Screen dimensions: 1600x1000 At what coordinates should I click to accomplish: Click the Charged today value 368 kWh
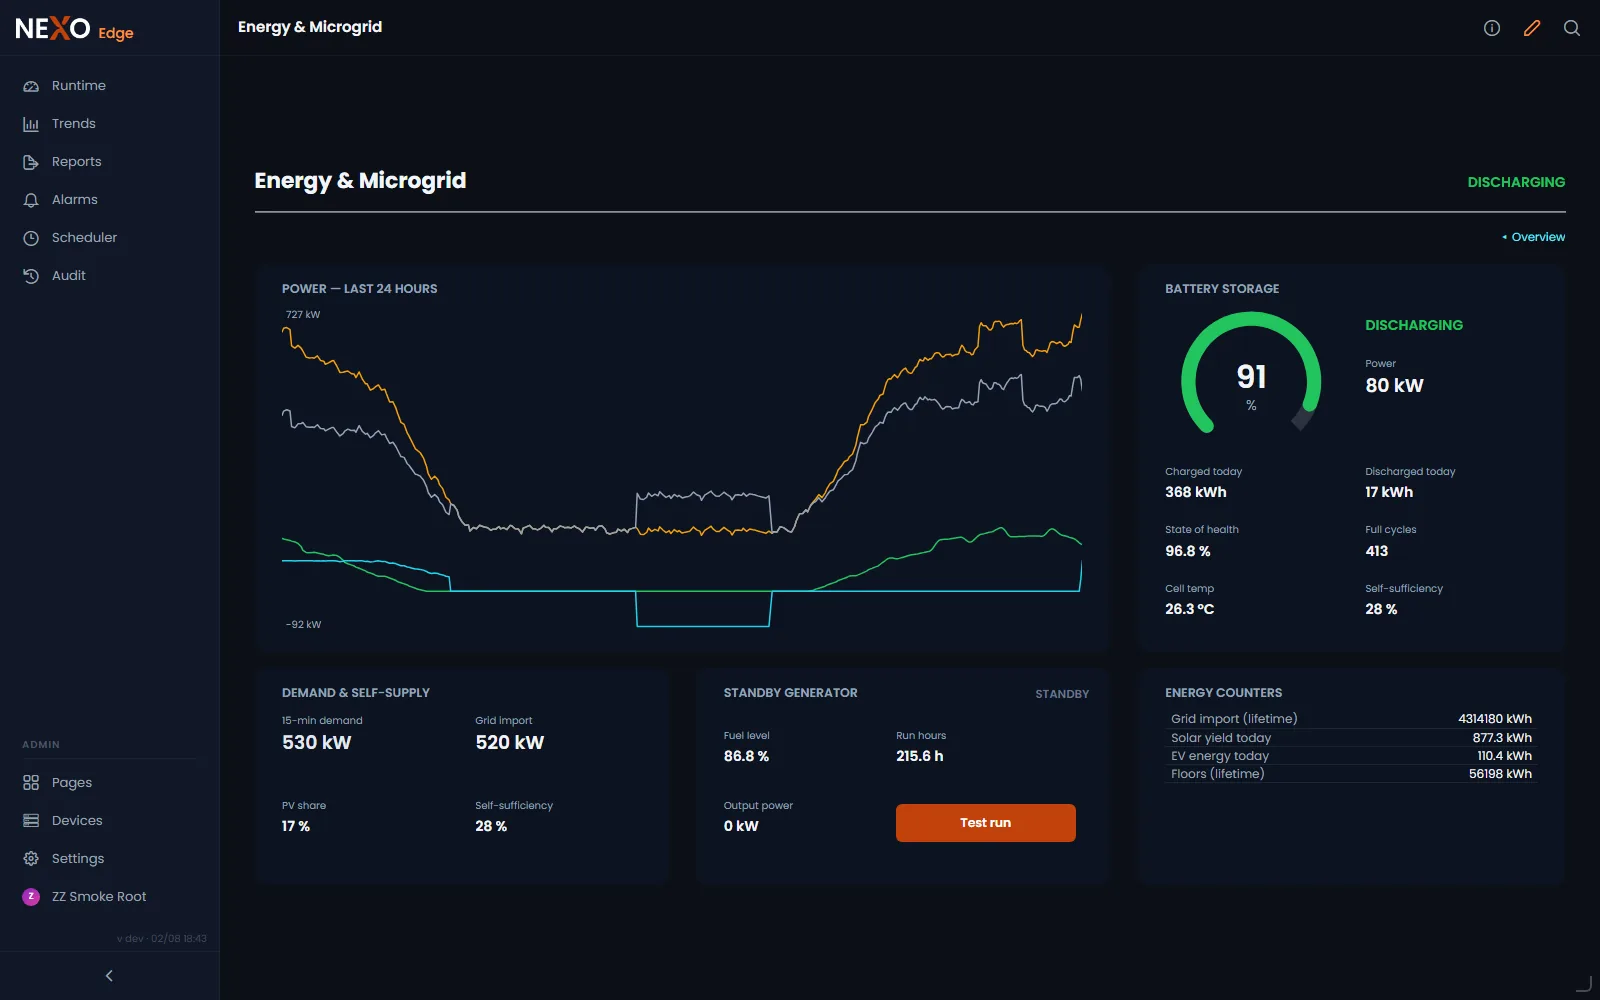pos(1196,492)
